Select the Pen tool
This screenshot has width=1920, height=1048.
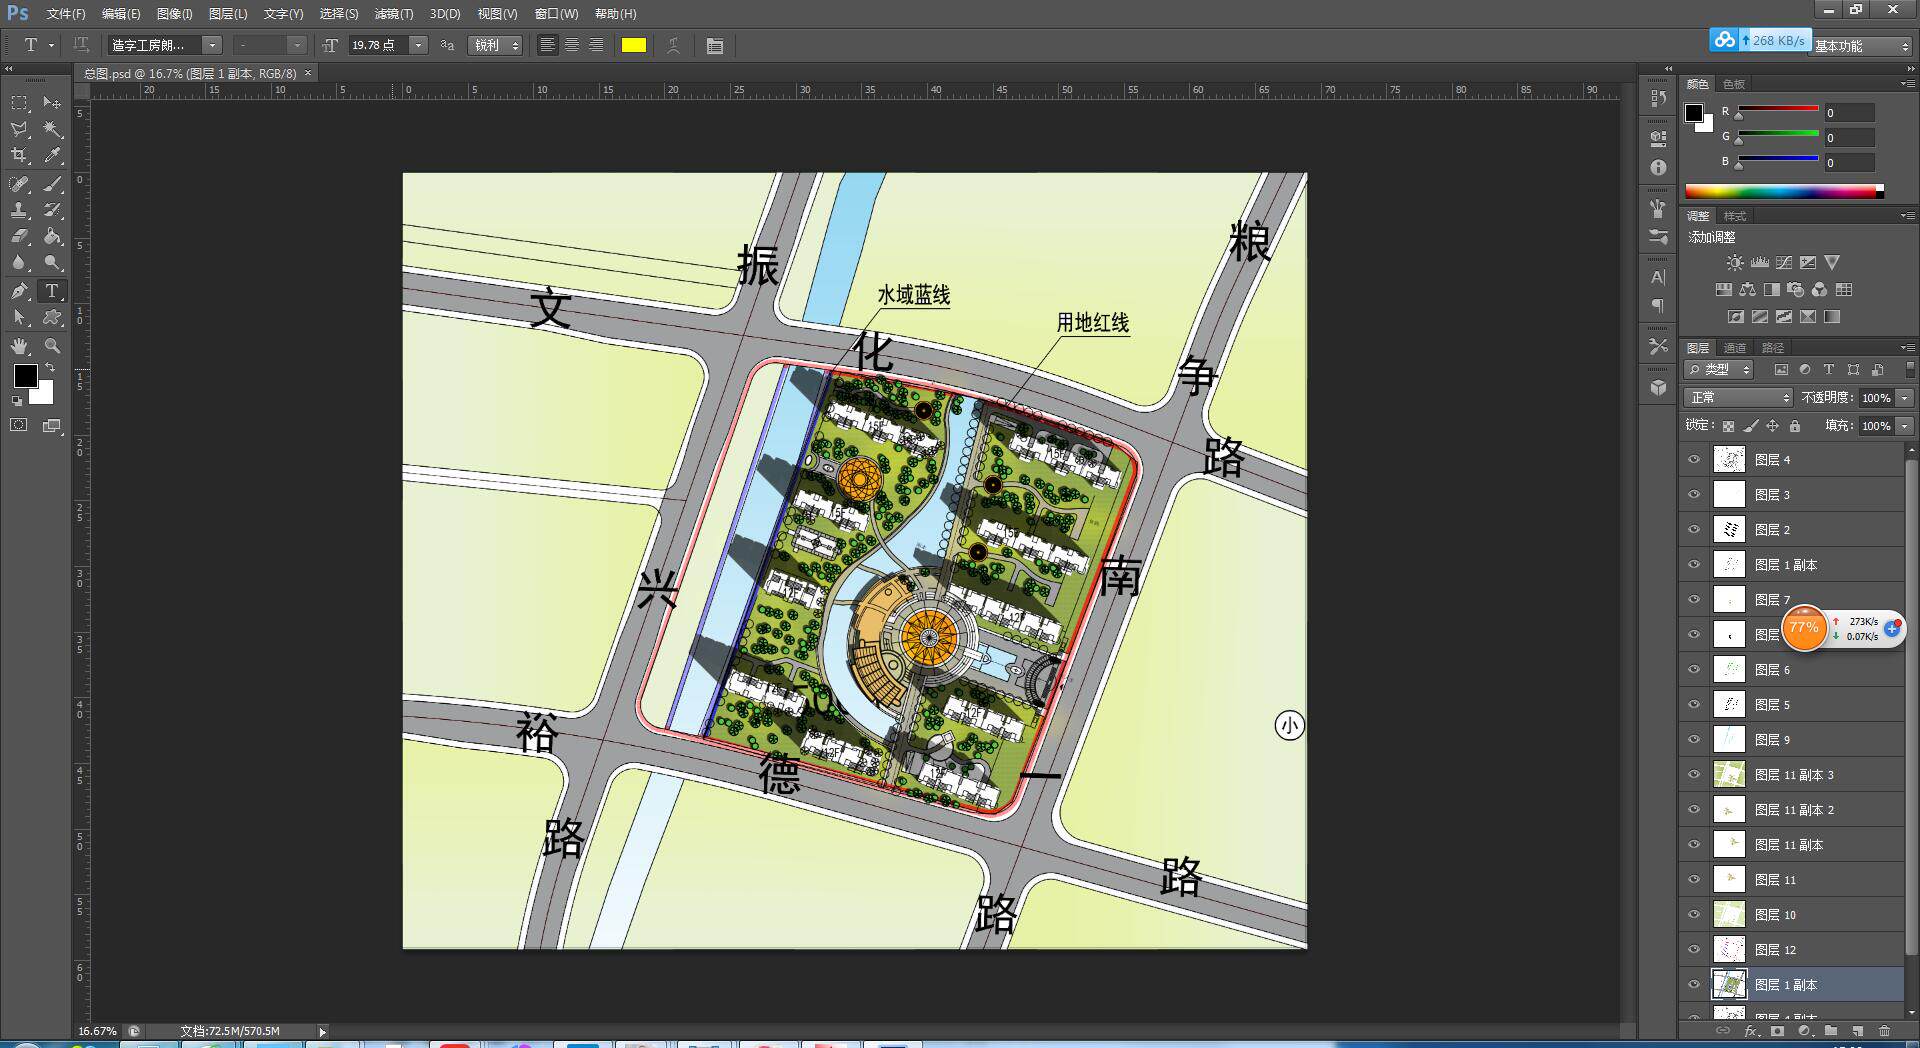tap(19, 291)
